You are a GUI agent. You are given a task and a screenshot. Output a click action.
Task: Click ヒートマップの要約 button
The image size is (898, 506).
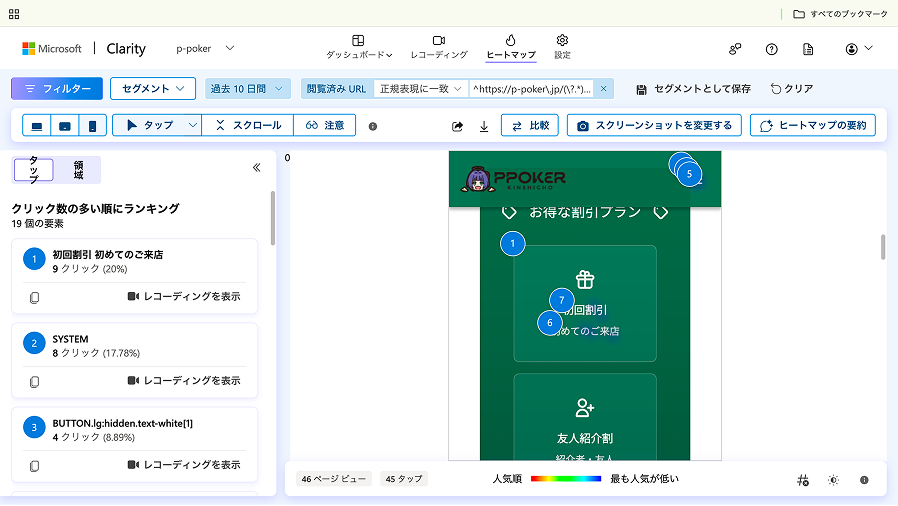coord(813,125)
